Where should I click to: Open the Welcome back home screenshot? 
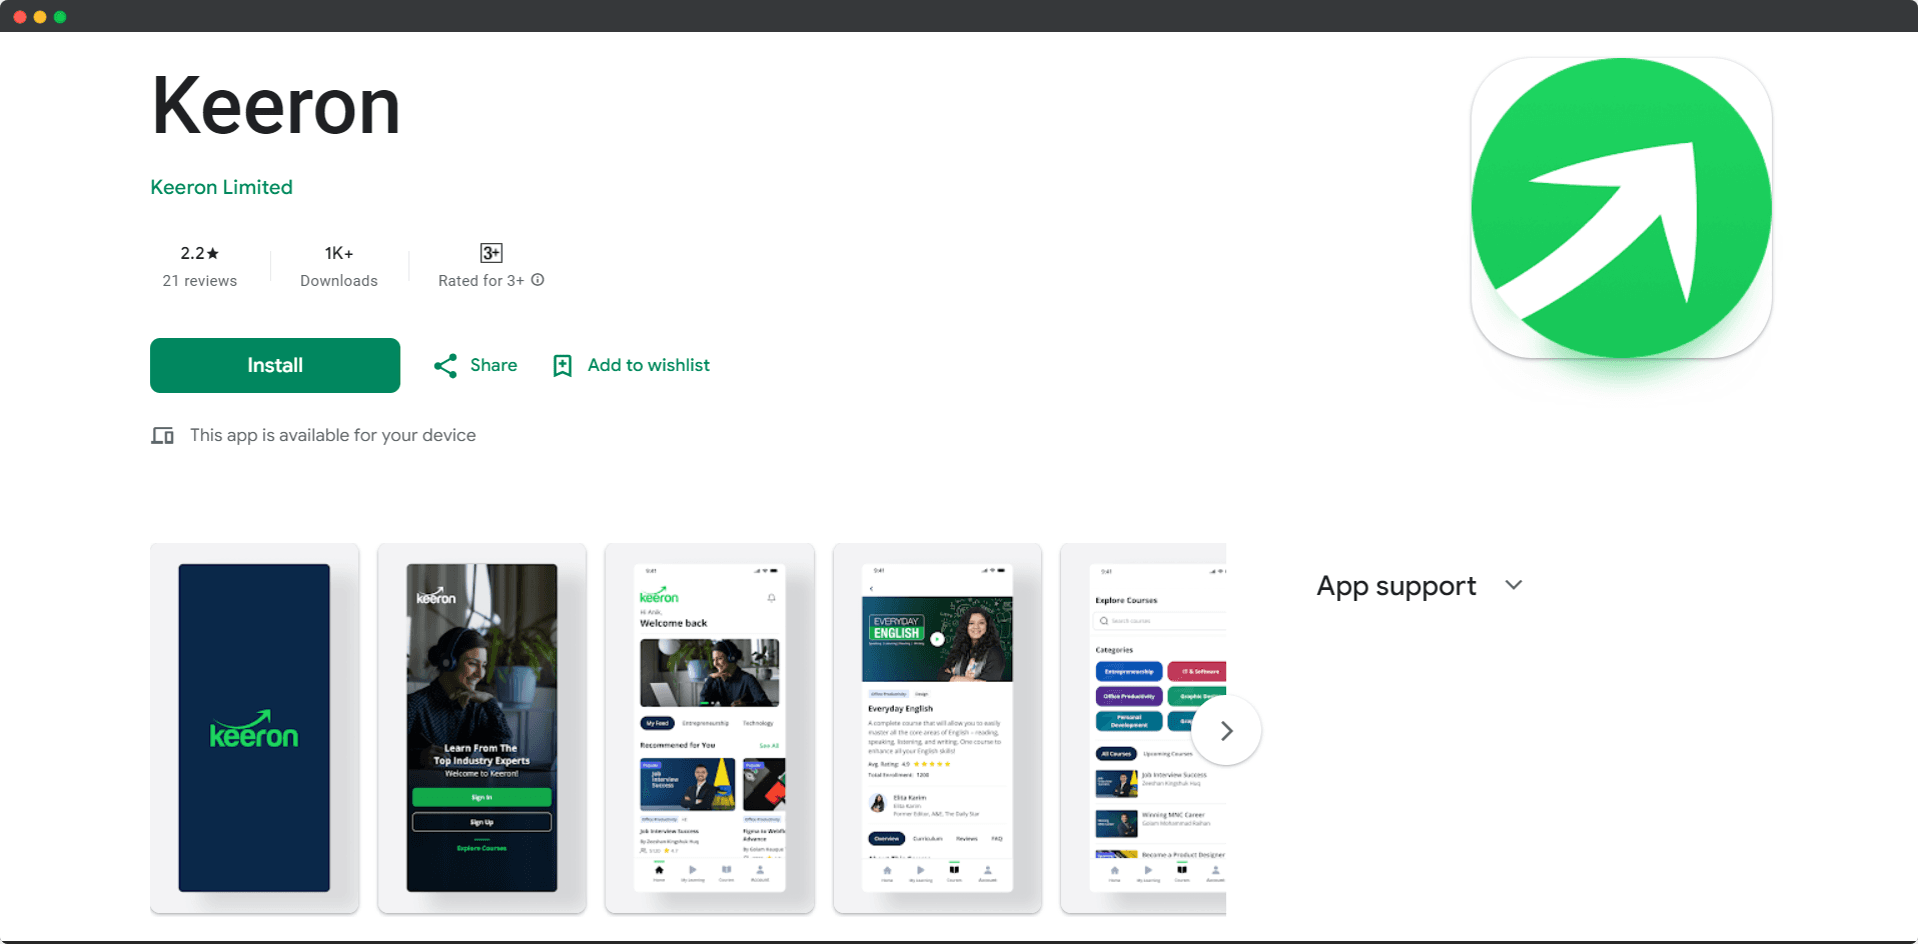[x=710, y=728]
